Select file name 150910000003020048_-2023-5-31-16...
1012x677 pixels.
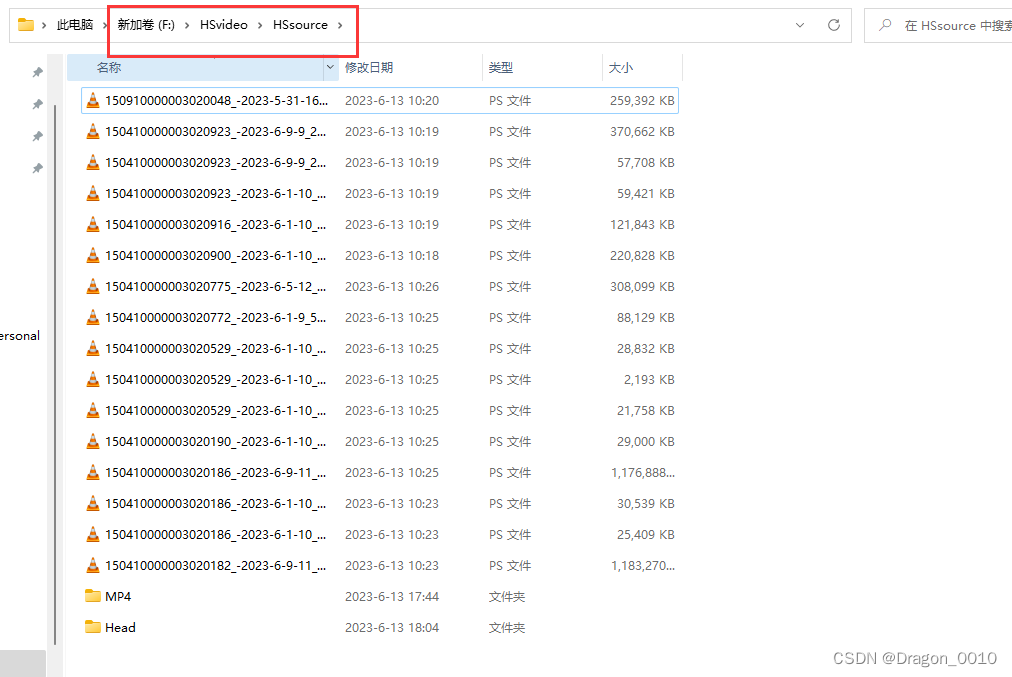(216, 101)
